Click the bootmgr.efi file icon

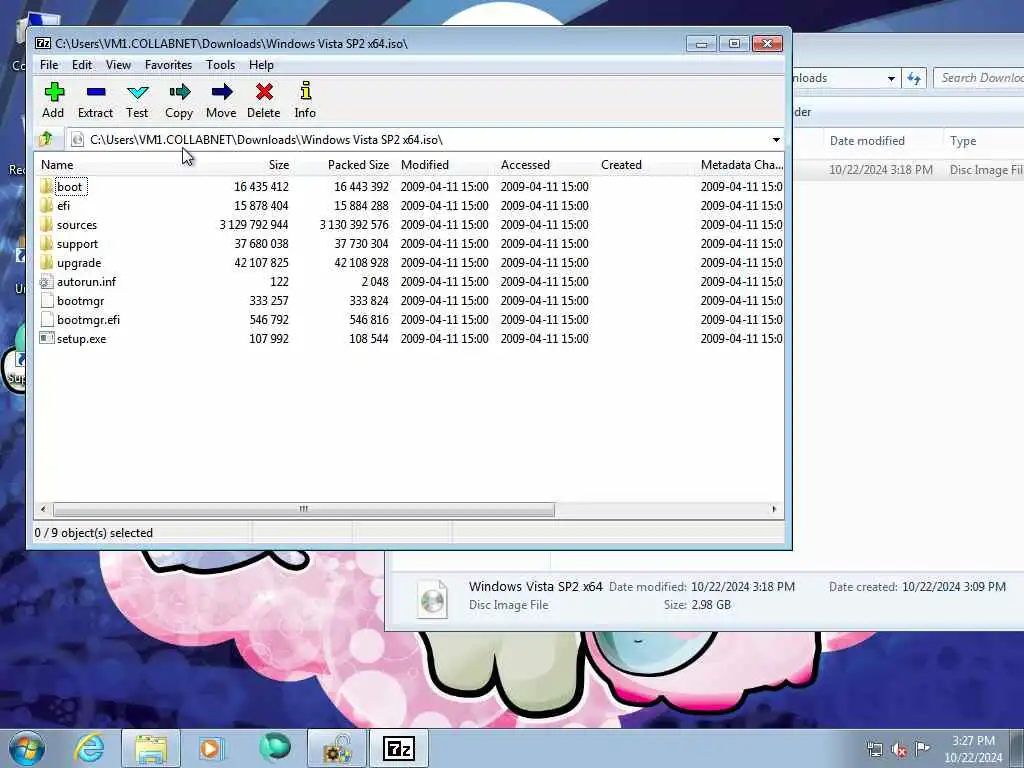(46, 319)
